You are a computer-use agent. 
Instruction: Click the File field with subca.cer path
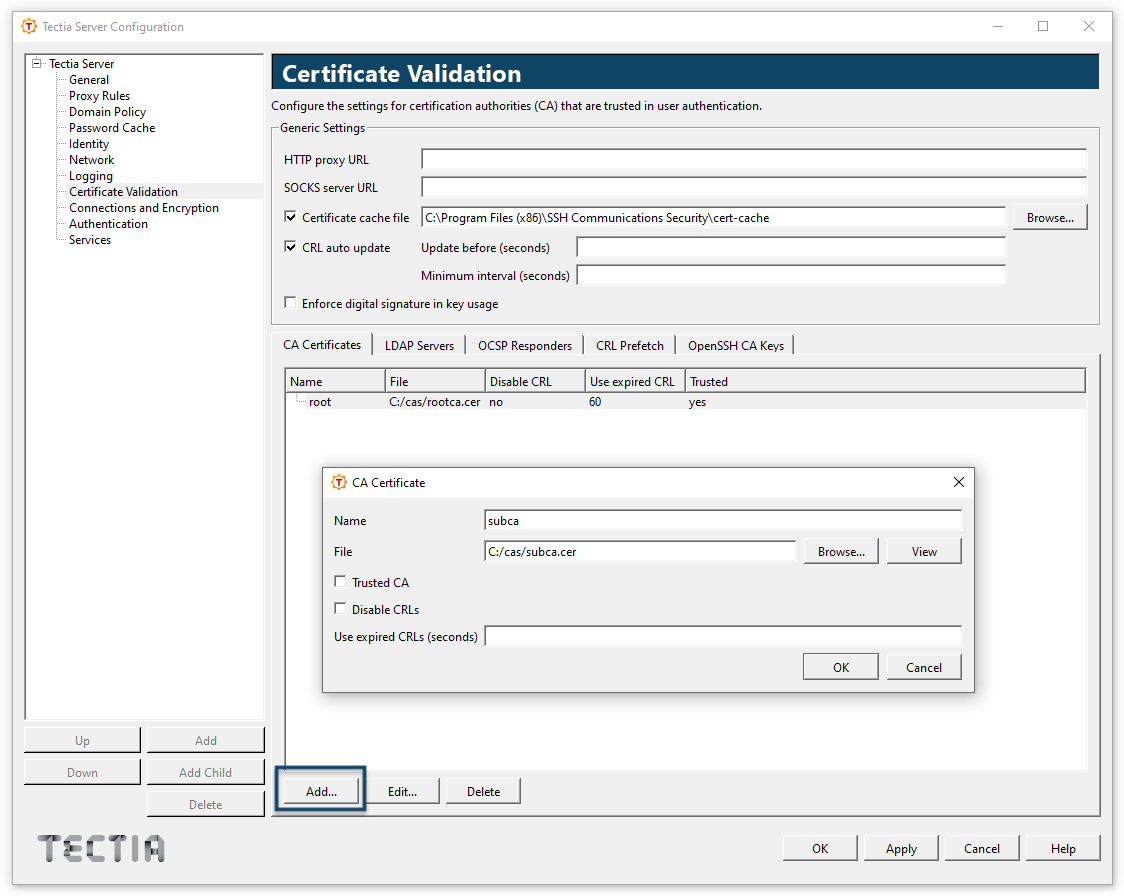(640, 551)
